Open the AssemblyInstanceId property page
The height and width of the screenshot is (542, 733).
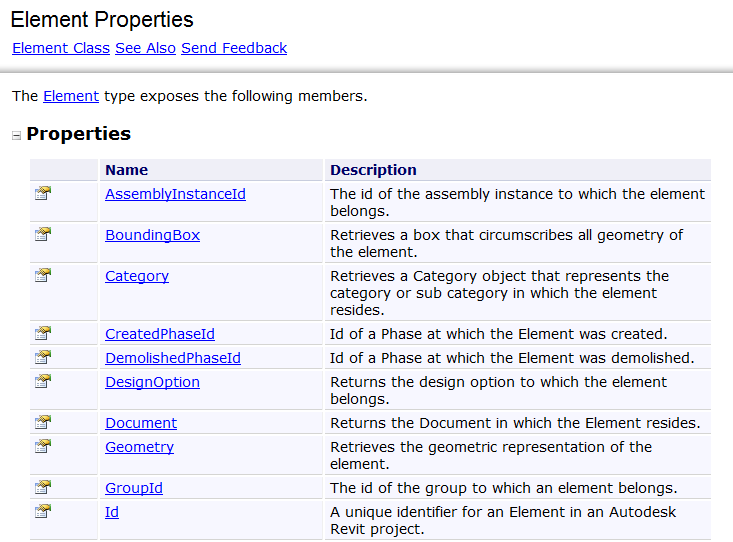coord(175,194)
